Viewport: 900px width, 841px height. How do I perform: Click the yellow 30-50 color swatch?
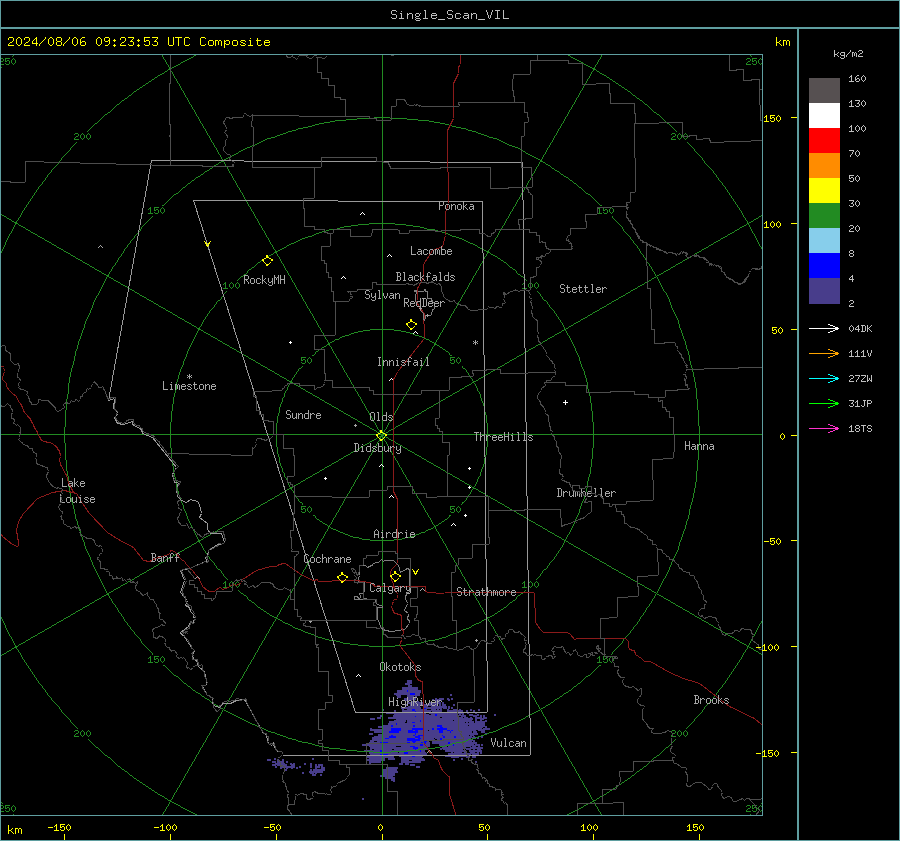coord(824,191)
